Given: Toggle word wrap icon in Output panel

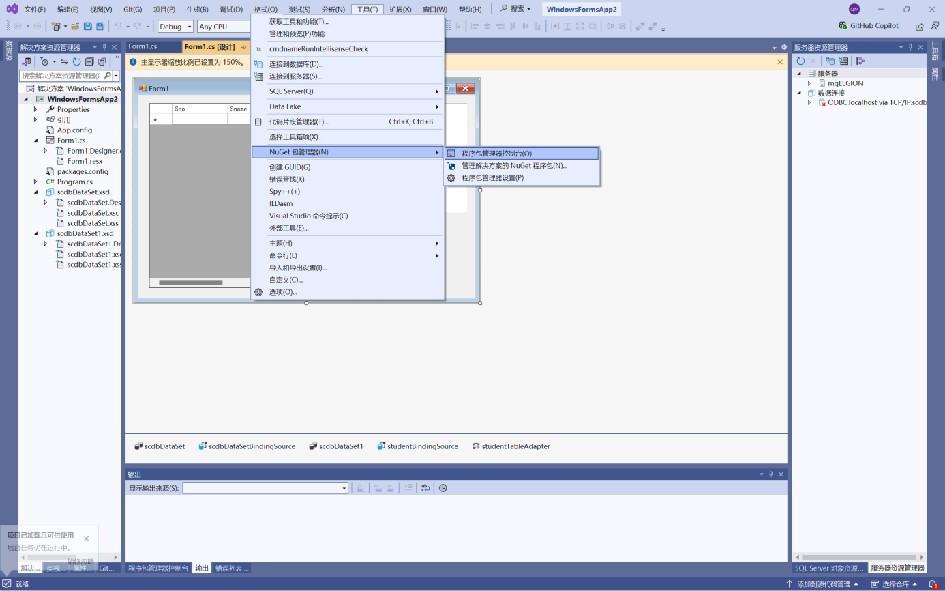Looking at the screenshot, I should (x=425, y=488).
